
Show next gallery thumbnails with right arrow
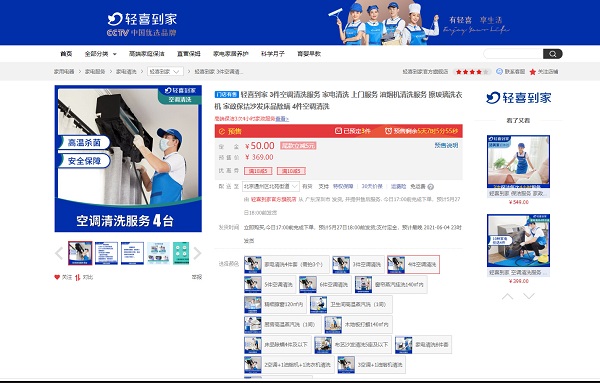point(197,253)
